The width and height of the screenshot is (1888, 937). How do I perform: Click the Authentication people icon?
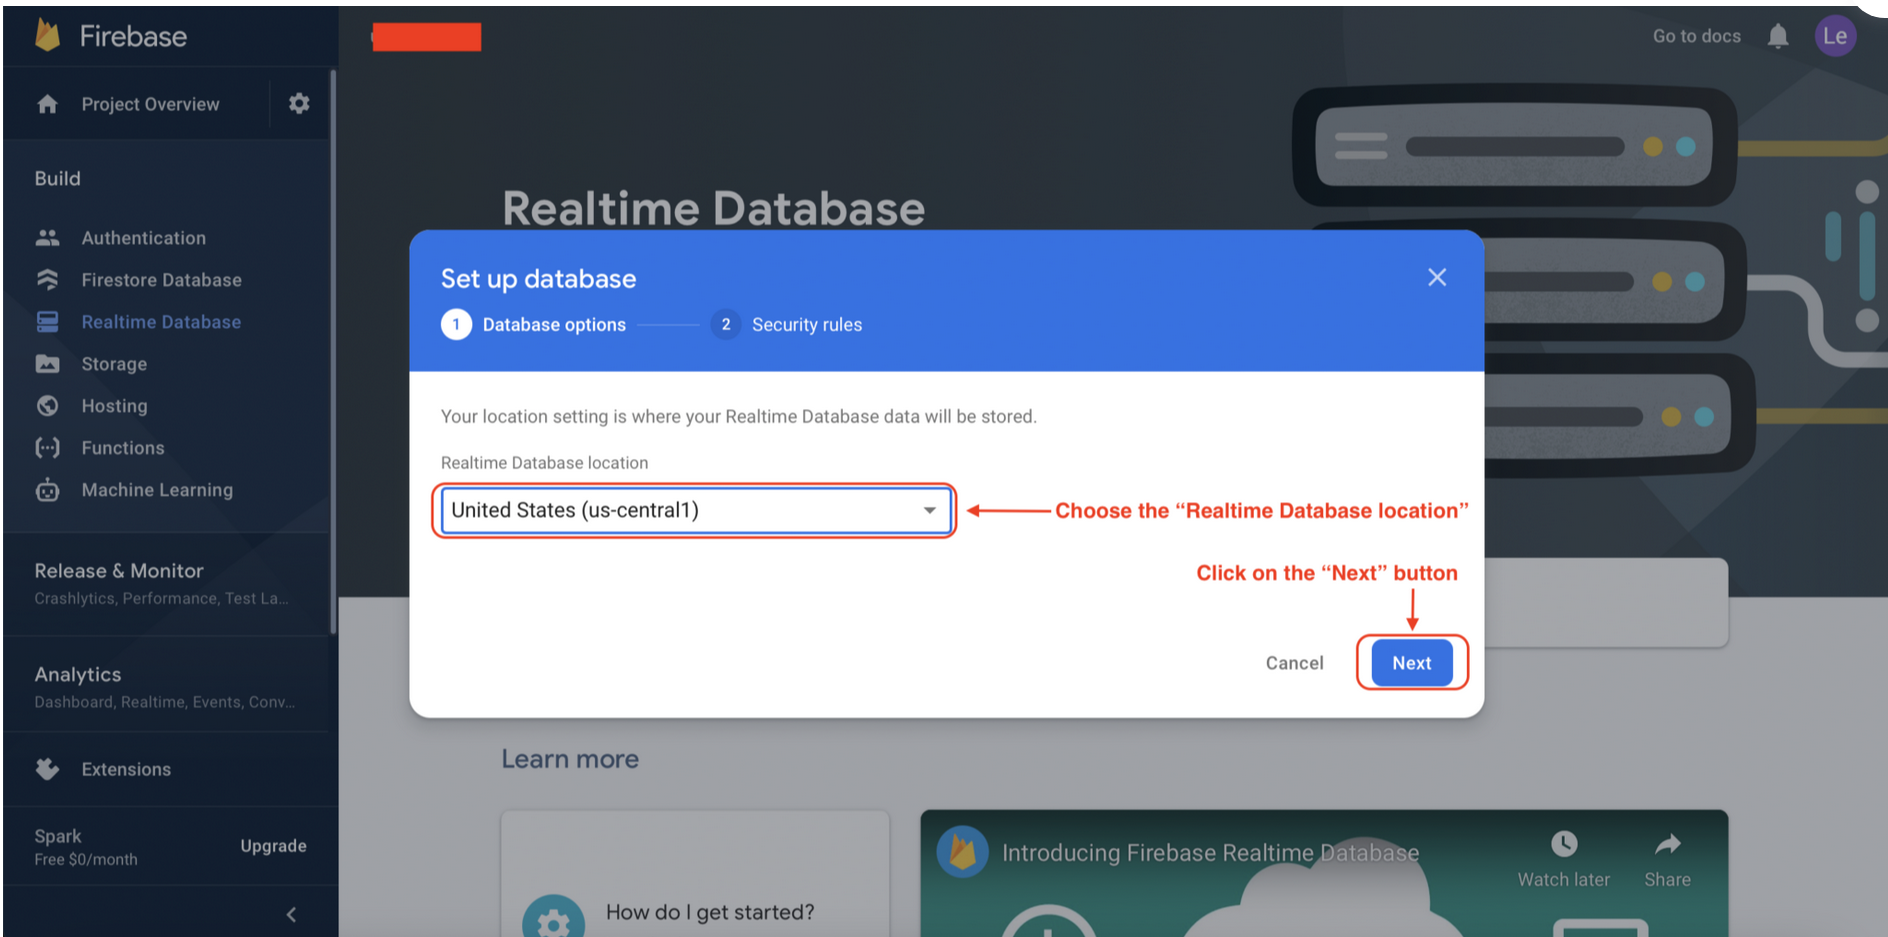point(47,238)
